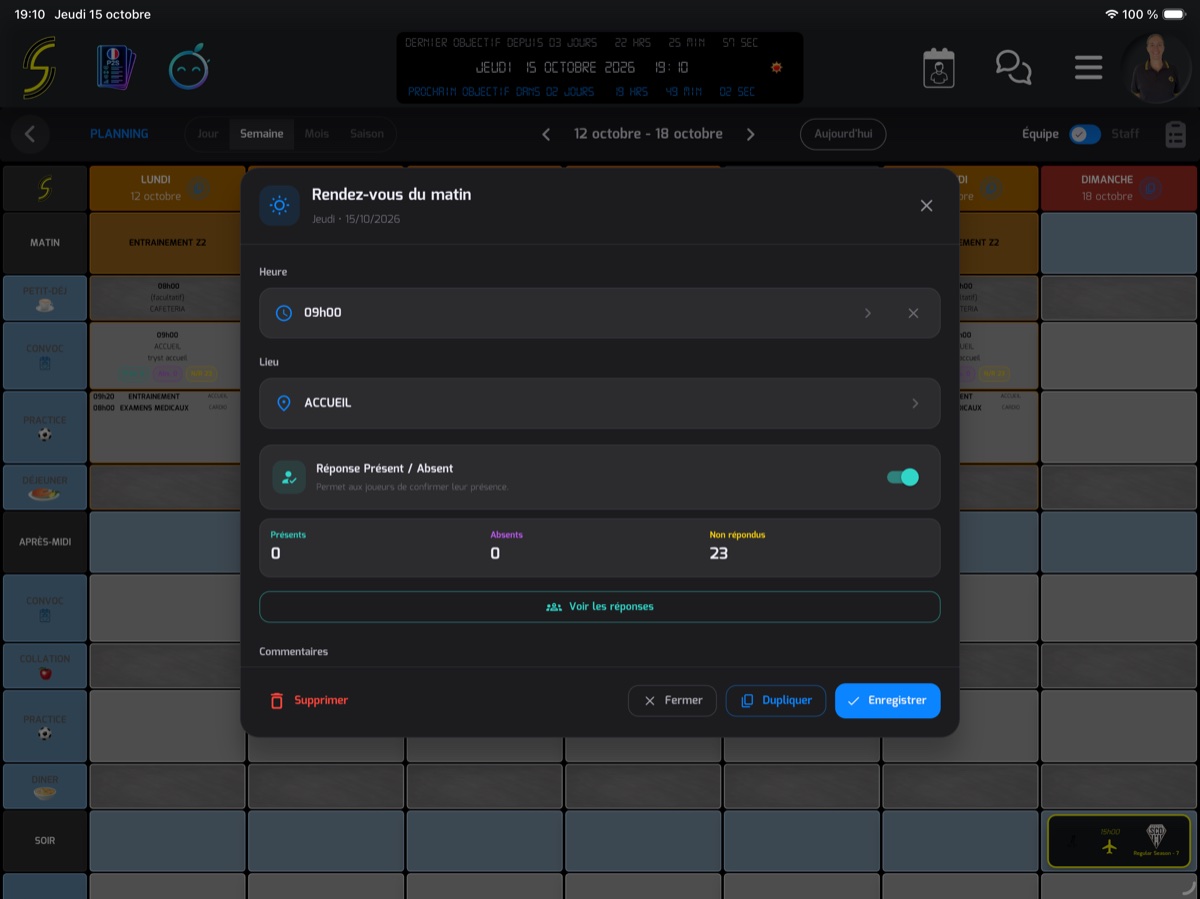This screenshot has height=899, width=1200.
Task: Click the sun icon in dialog header
Action: [x=279, y=205]
